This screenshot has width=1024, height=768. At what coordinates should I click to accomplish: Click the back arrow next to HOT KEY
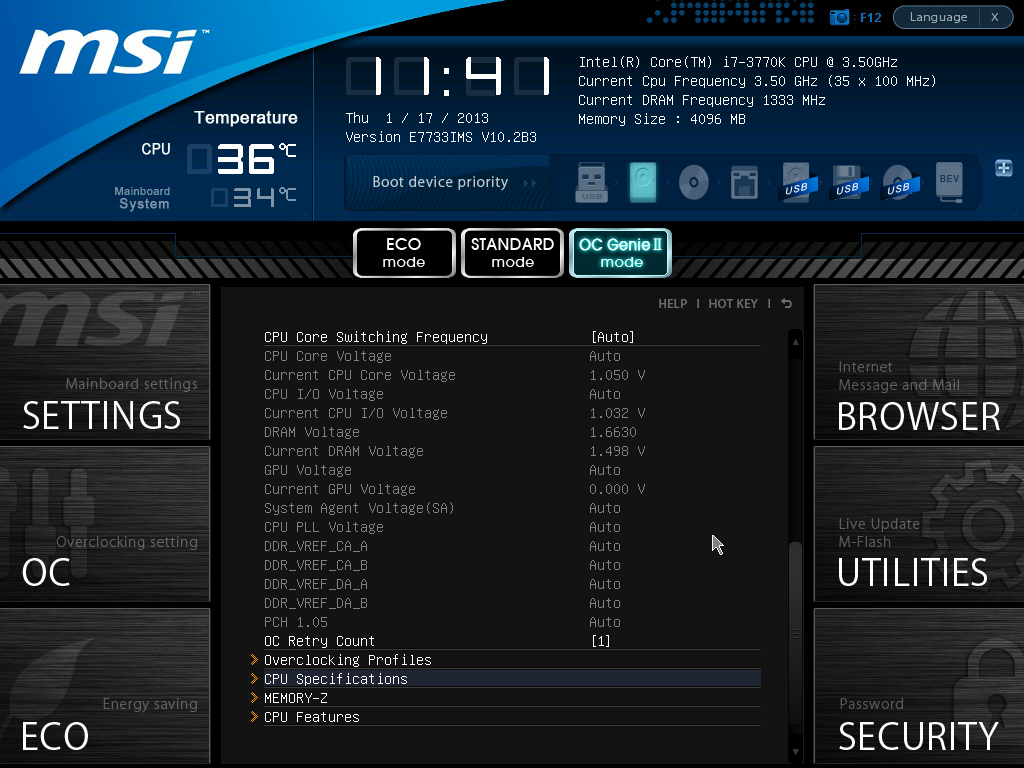786,304
